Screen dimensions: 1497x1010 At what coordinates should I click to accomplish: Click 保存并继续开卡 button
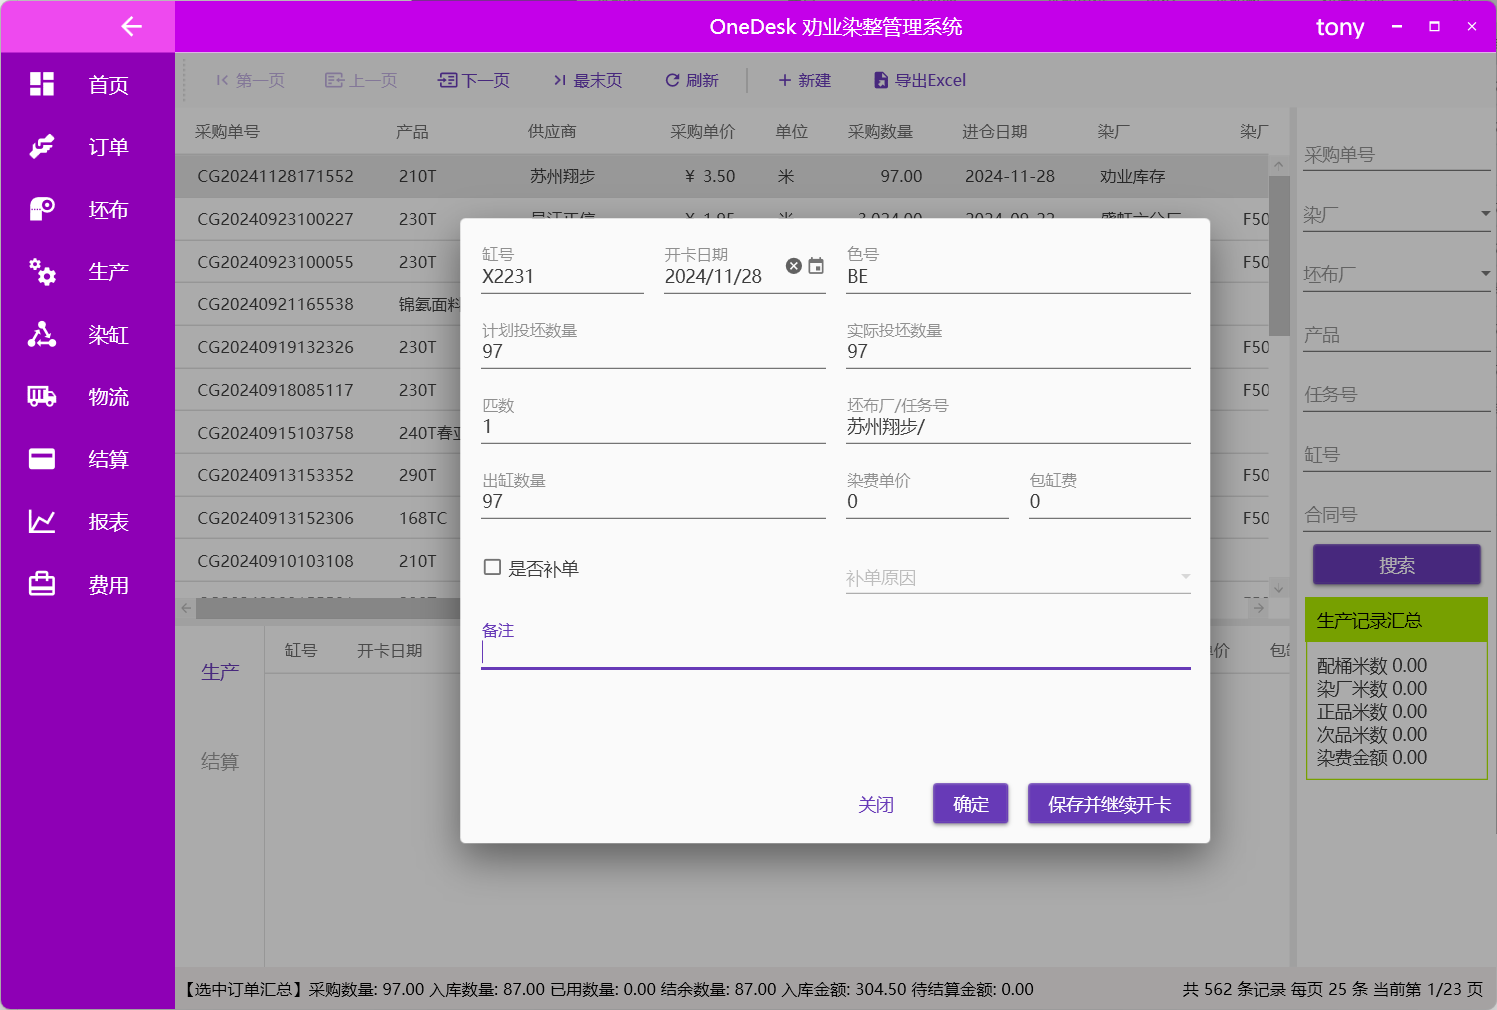pos(1109,804)
